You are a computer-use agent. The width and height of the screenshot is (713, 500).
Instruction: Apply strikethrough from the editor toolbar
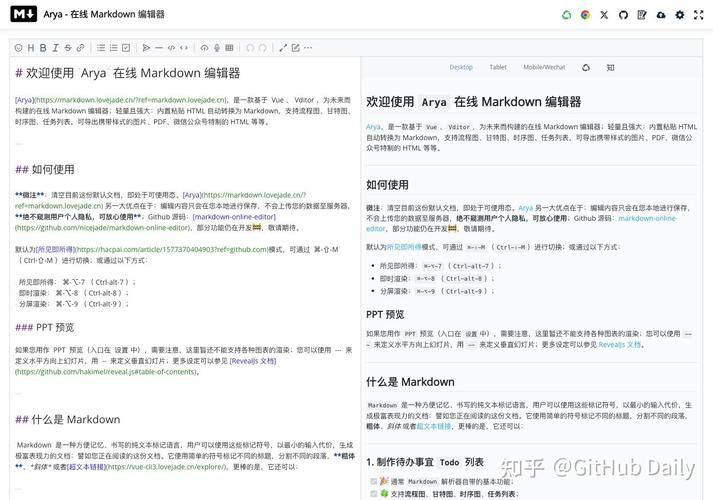tap(68, 48)
